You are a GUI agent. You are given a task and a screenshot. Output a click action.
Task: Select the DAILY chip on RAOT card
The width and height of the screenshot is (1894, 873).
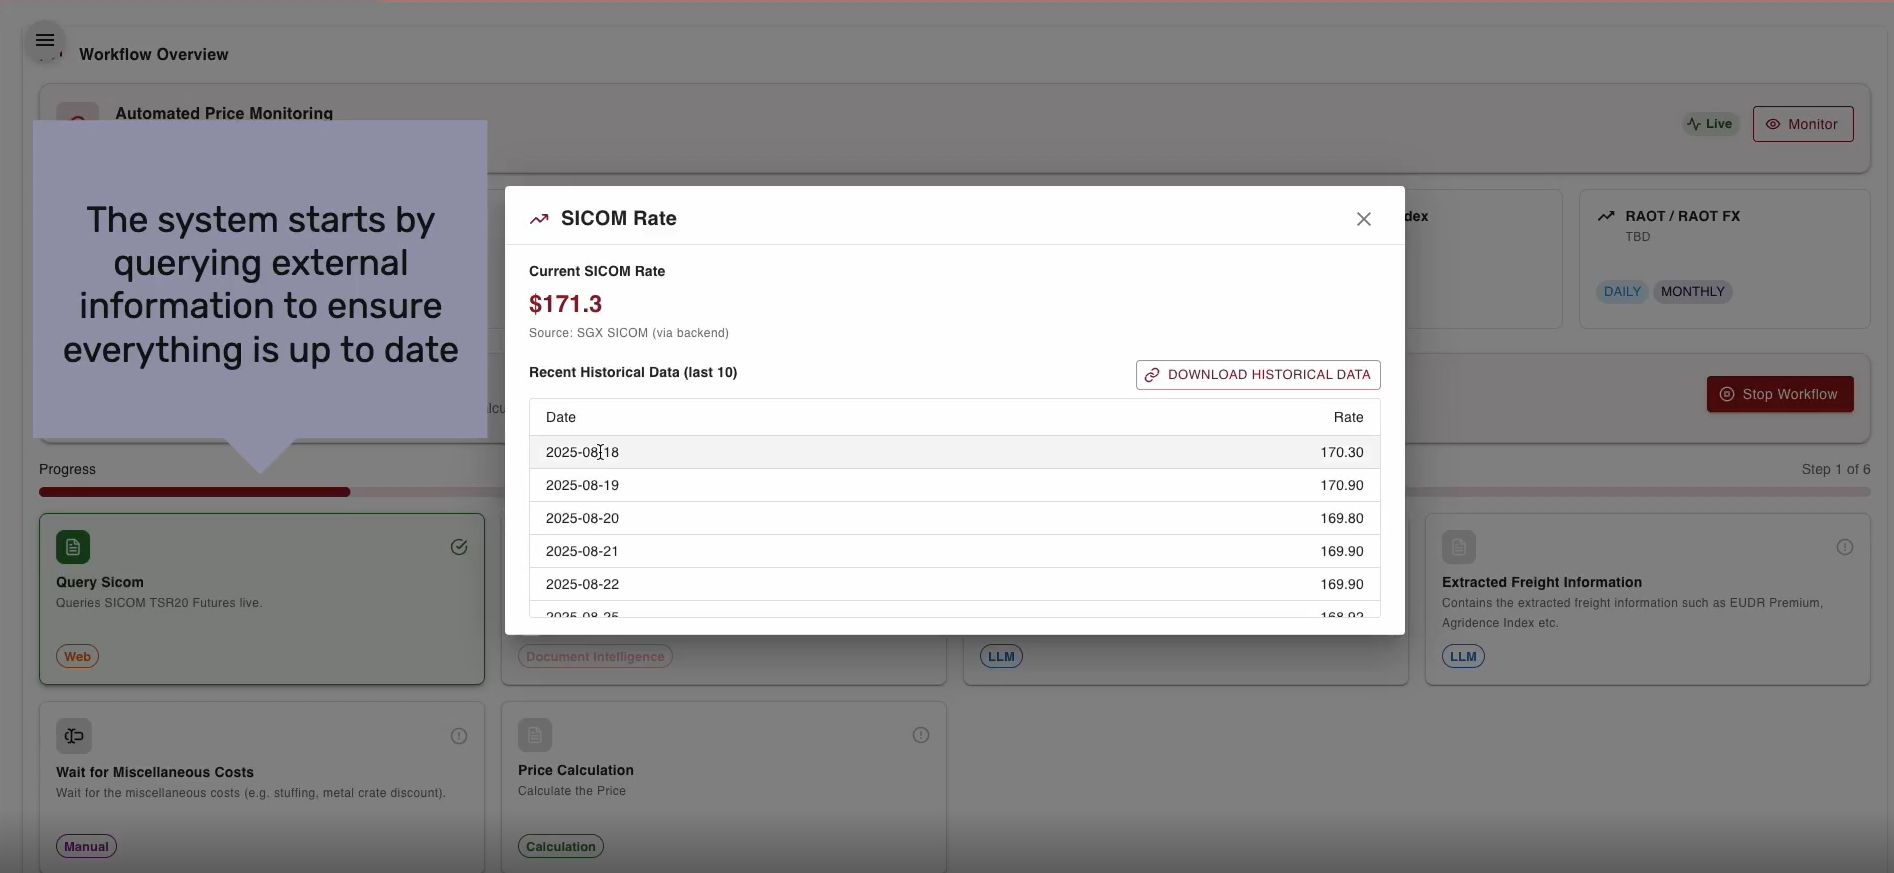pyautogui.click(x=1621, y=292)
